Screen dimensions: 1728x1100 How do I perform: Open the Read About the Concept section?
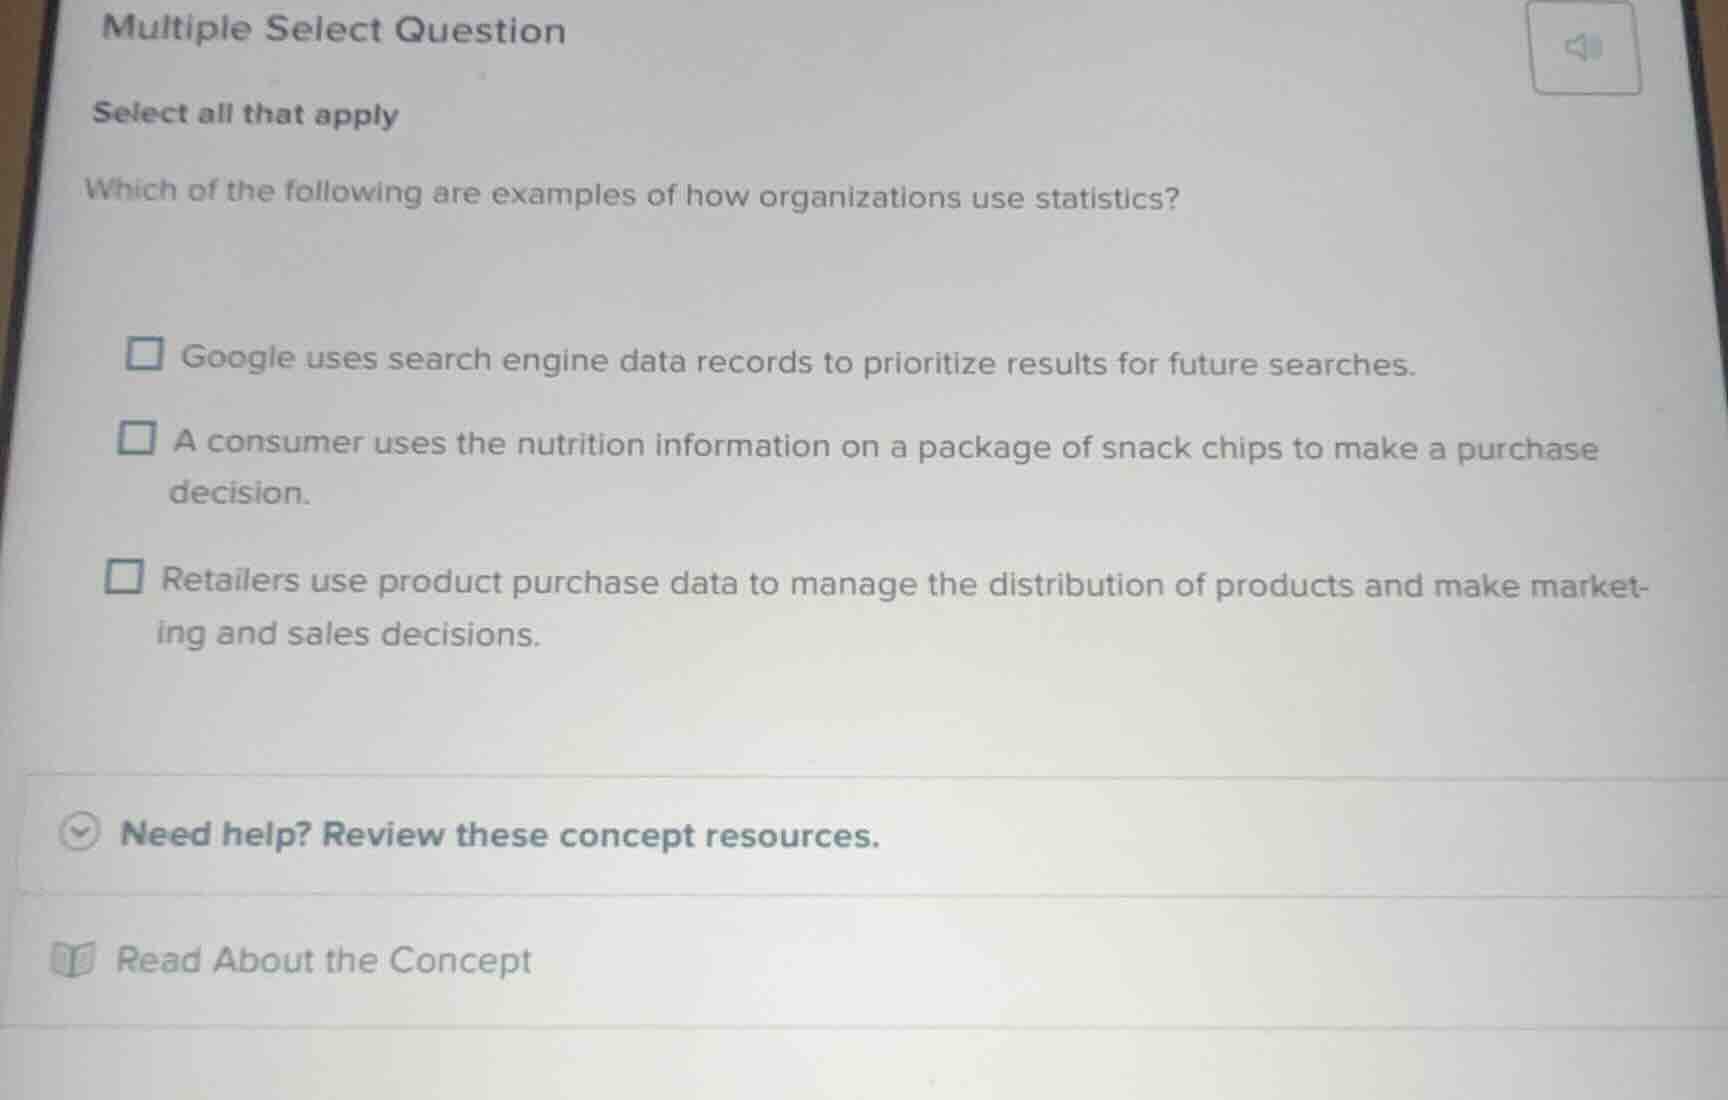[322, 960]
